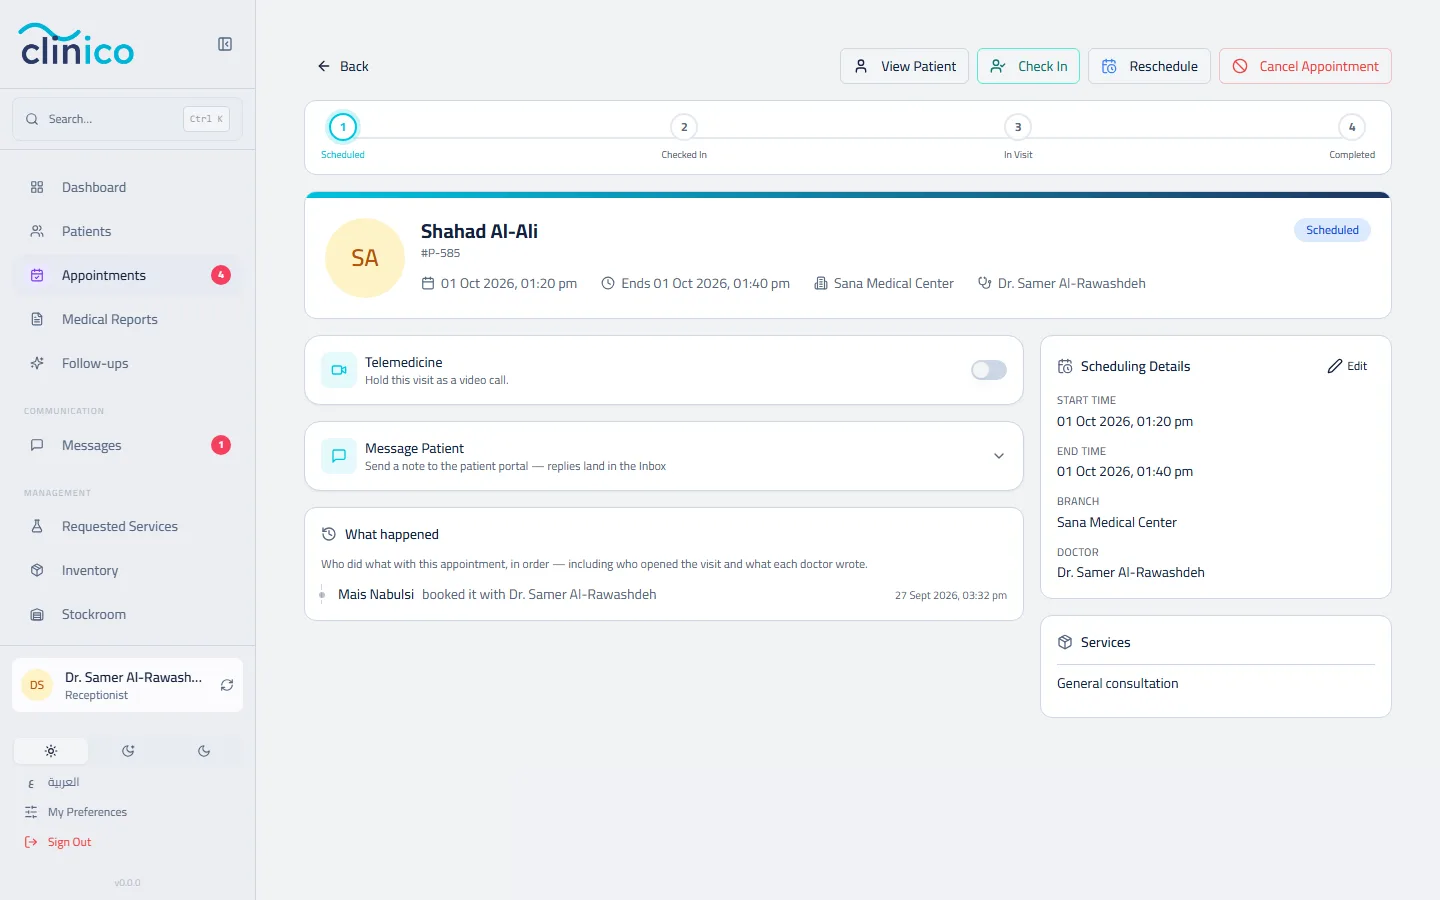The height and width of the screenshot is (900, 1440).
Task: Select dark theme moon icon
Action: 204,751
